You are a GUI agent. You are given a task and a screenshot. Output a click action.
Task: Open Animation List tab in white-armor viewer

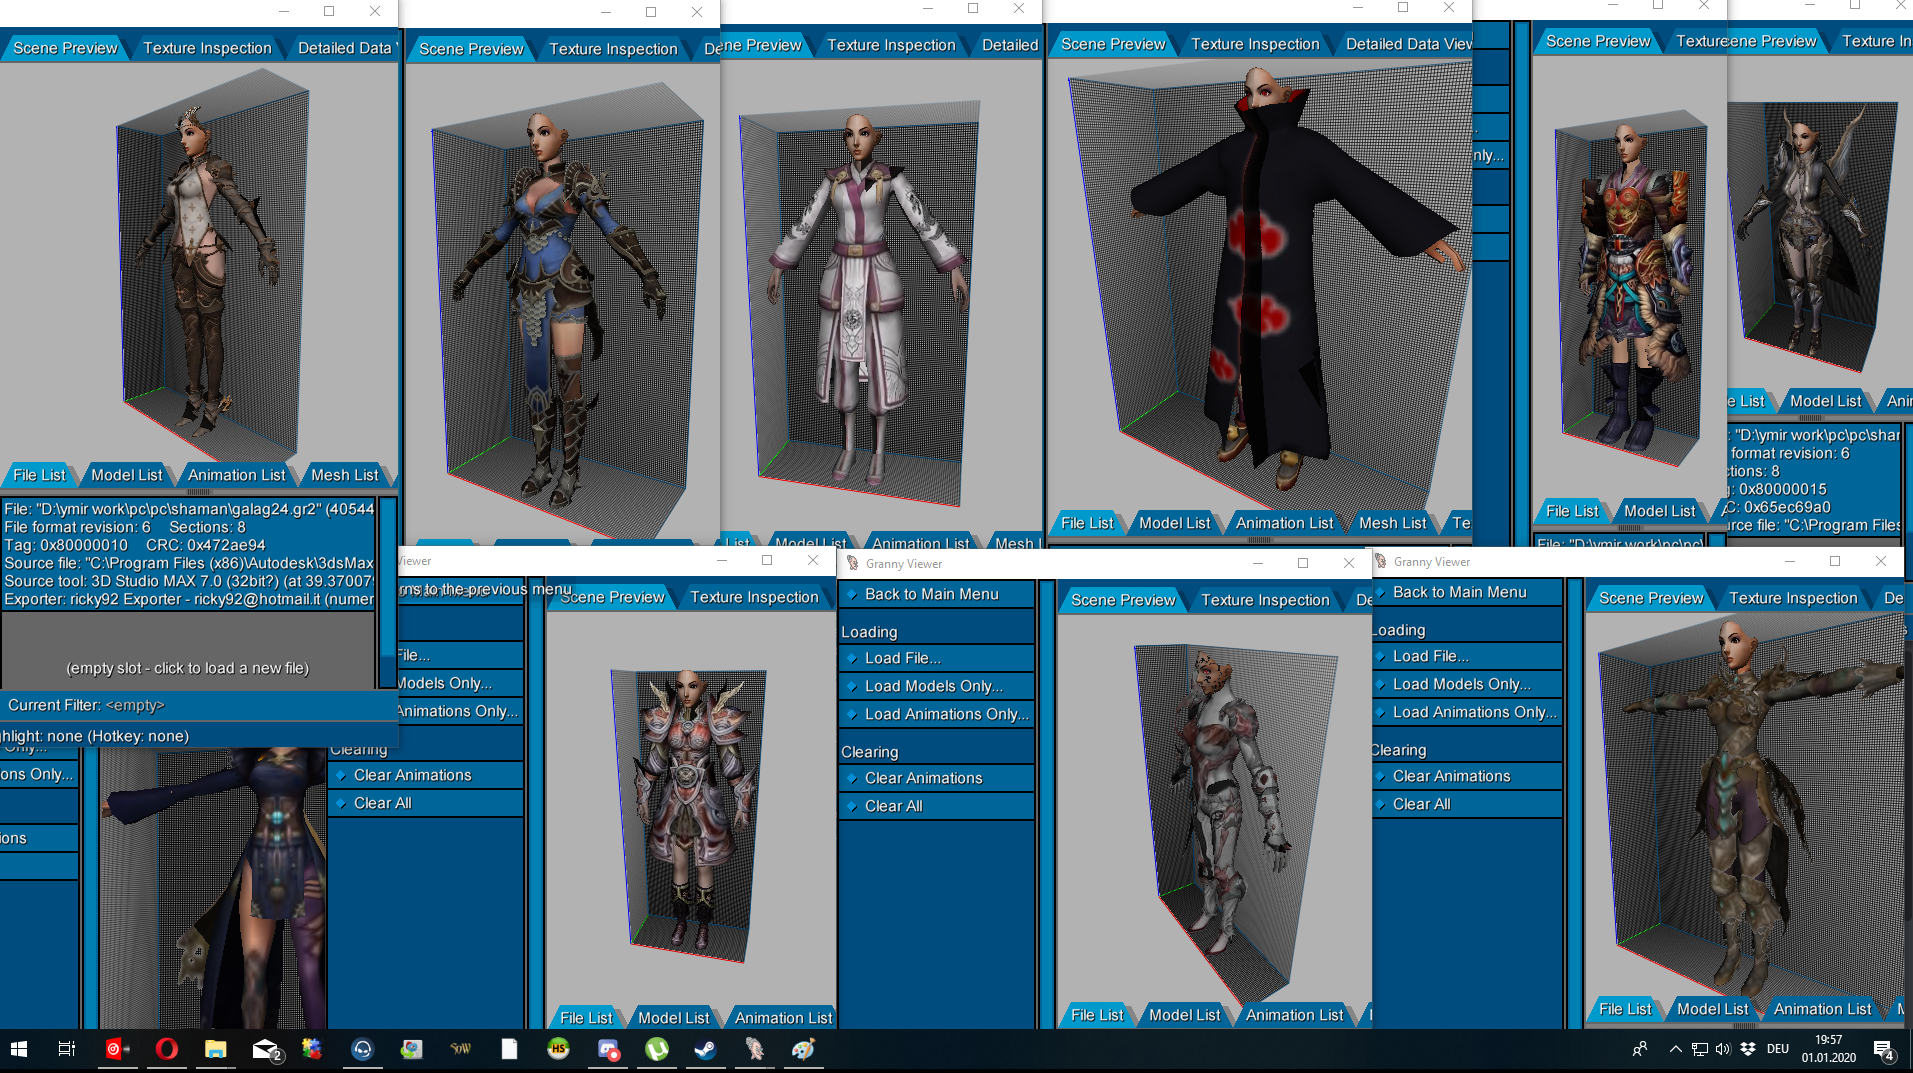[x=1294, y=1015]
